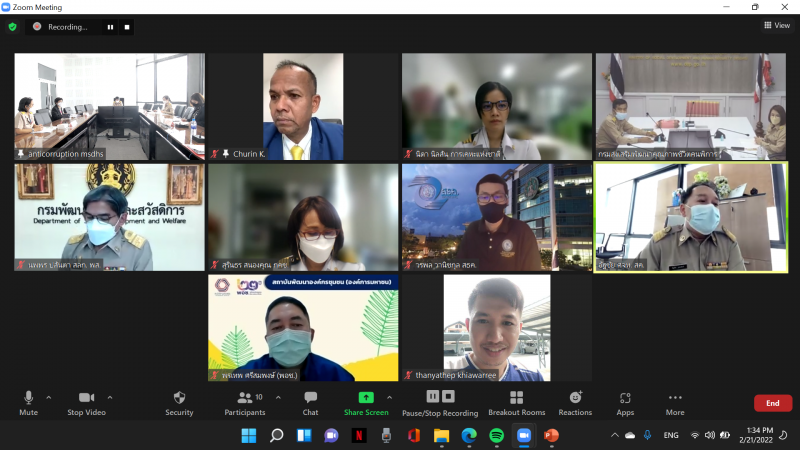Expand arrow next to Participants
The width and height of the screenshot is (800, 450).
[x=278, y=397]
